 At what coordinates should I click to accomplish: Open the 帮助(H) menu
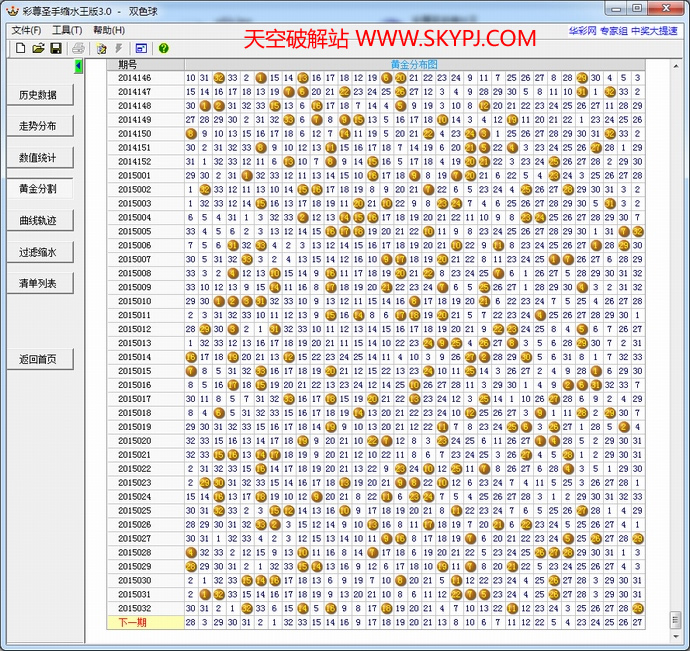click(x=108, y=30)
